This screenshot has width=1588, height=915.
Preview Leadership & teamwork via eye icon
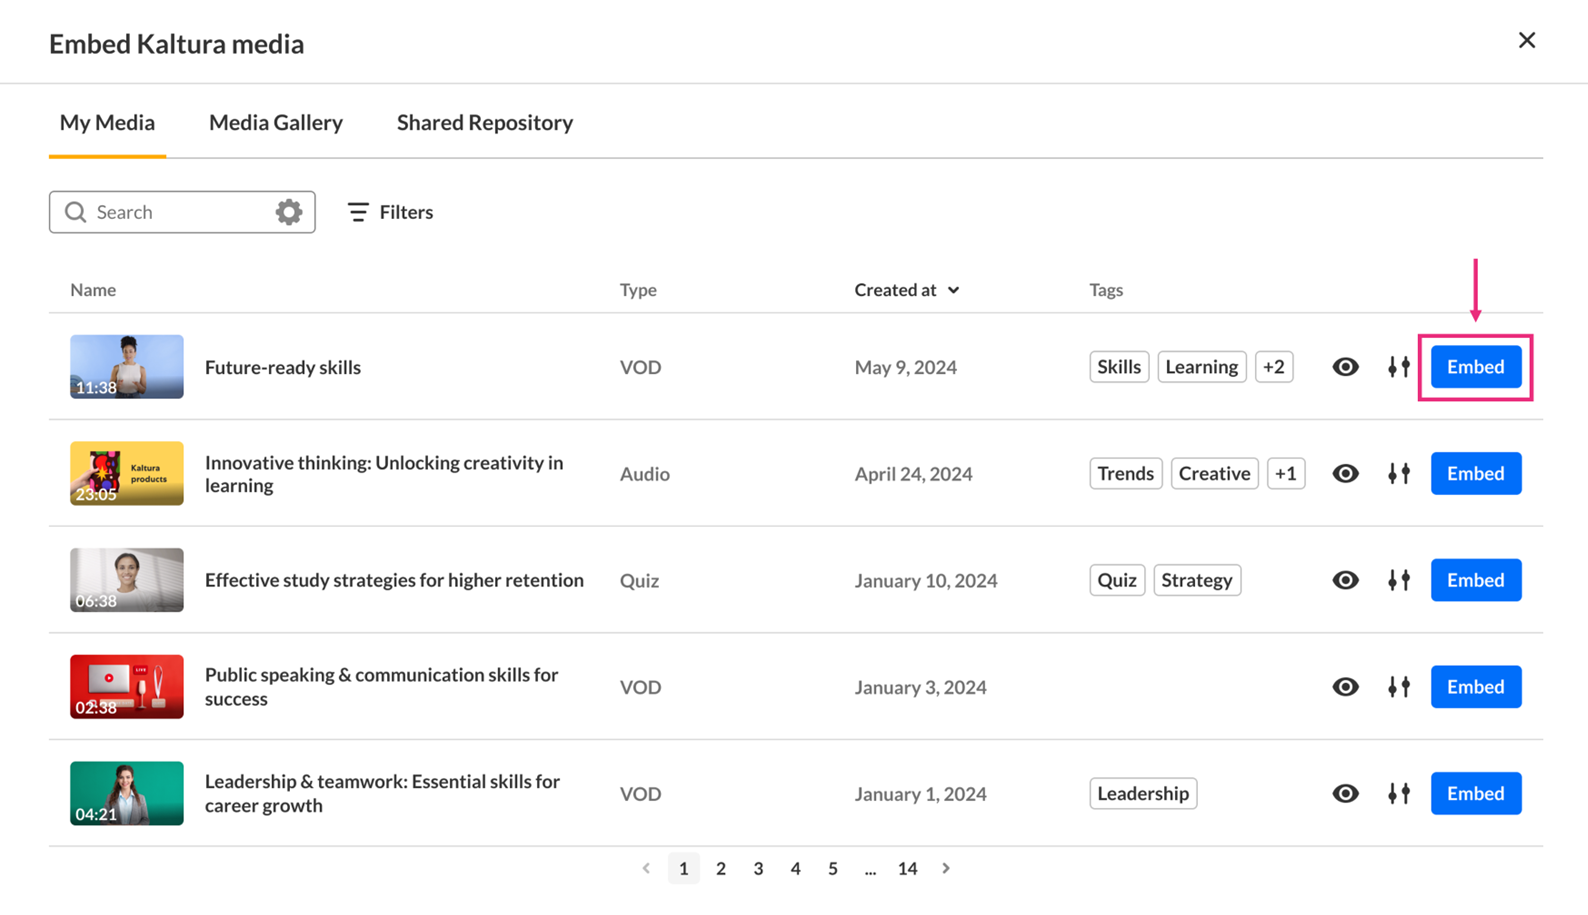click(x=1345, y=794)
